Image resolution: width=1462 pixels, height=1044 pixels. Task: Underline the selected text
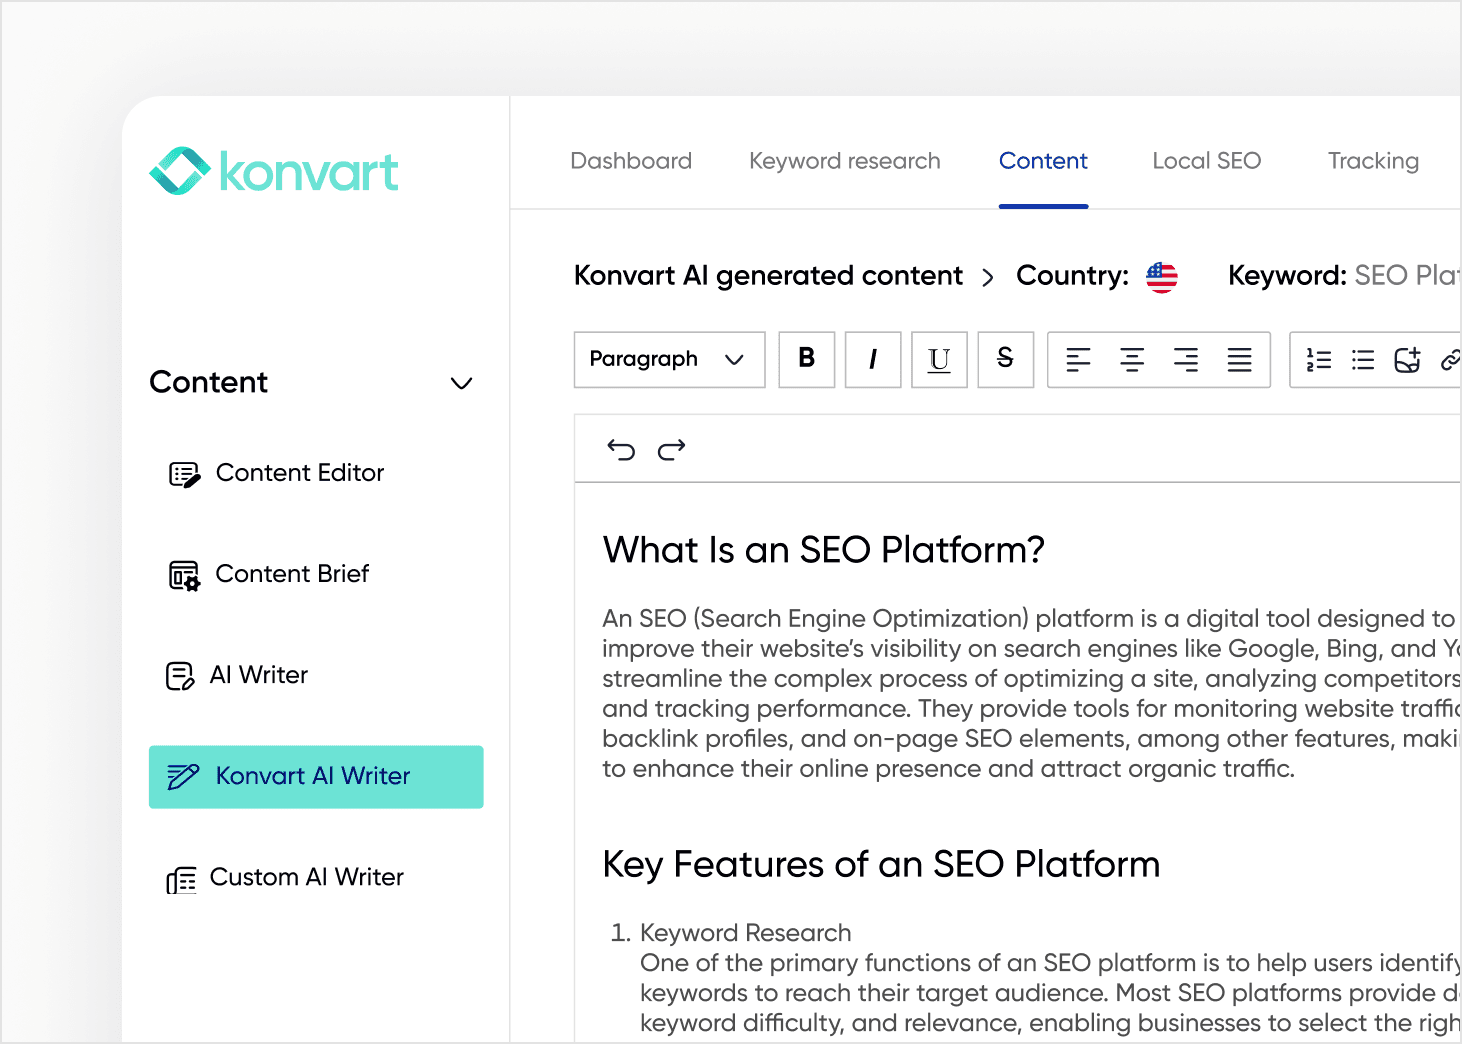tap(939, 359)
